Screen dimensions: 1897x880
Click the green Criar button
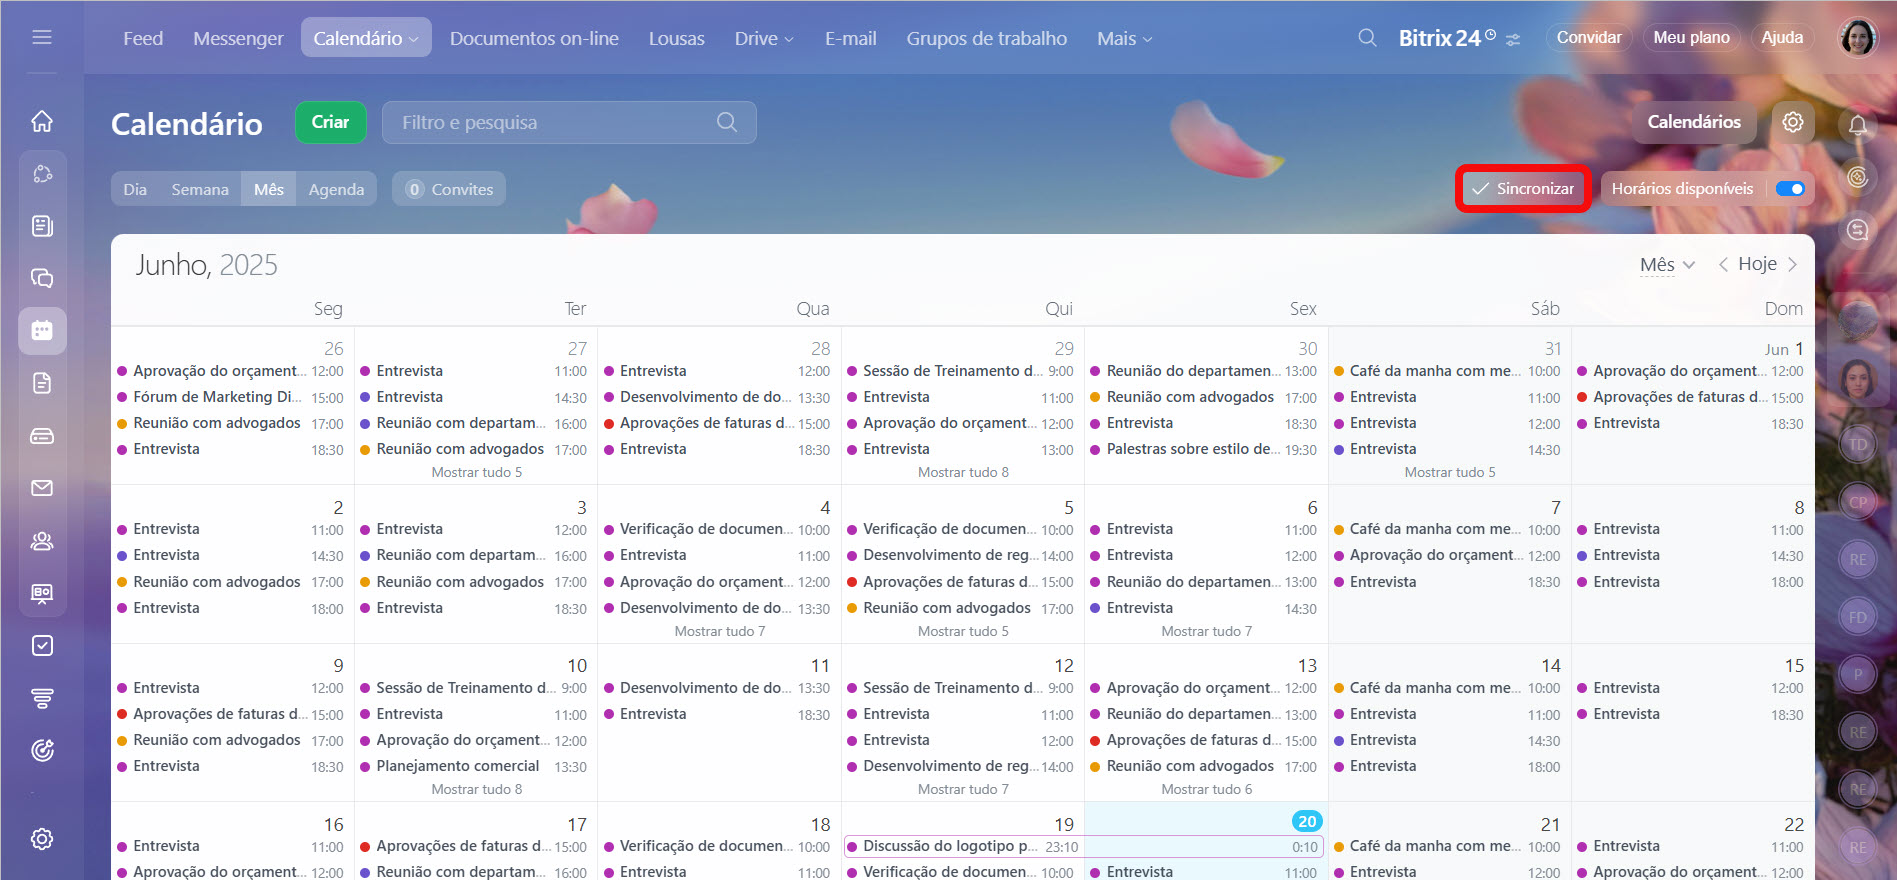[331, 122]
